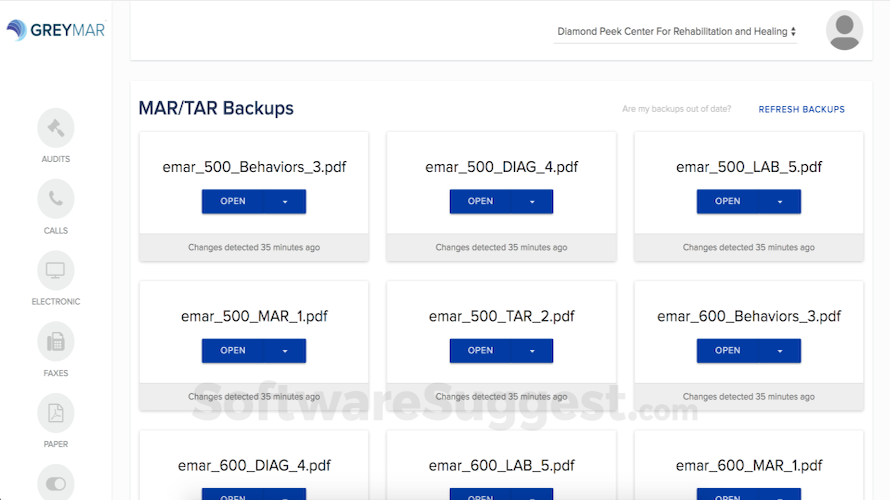This screenshot has width=890, height=500.
Task: Open emar_500_TAR_2.pdf backup
Action: (480, 351)
